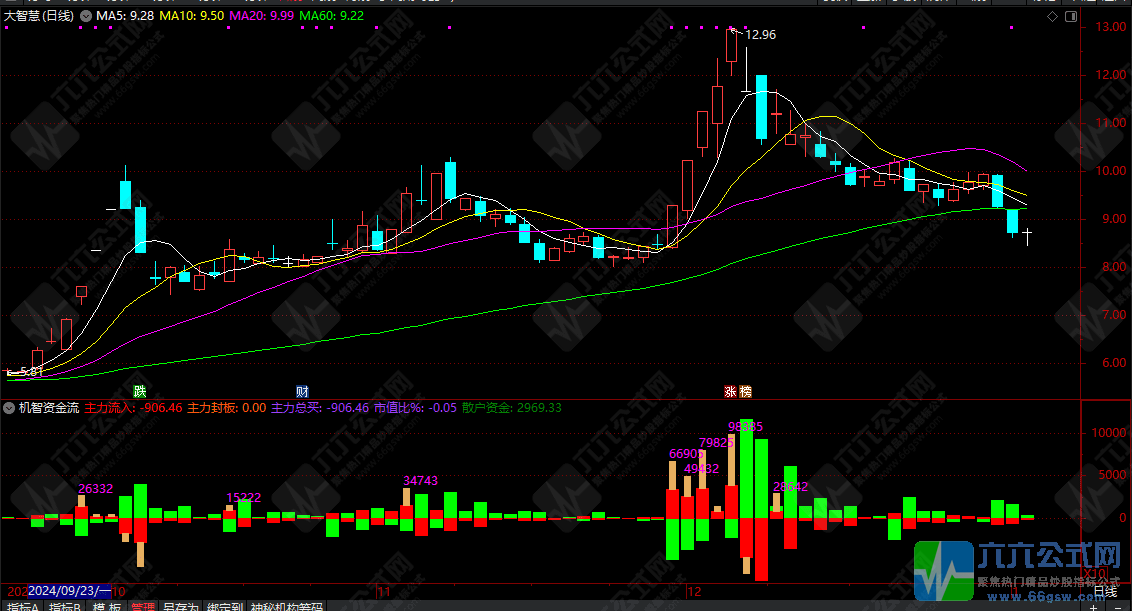Click the 管理 button

pos(143,606)
